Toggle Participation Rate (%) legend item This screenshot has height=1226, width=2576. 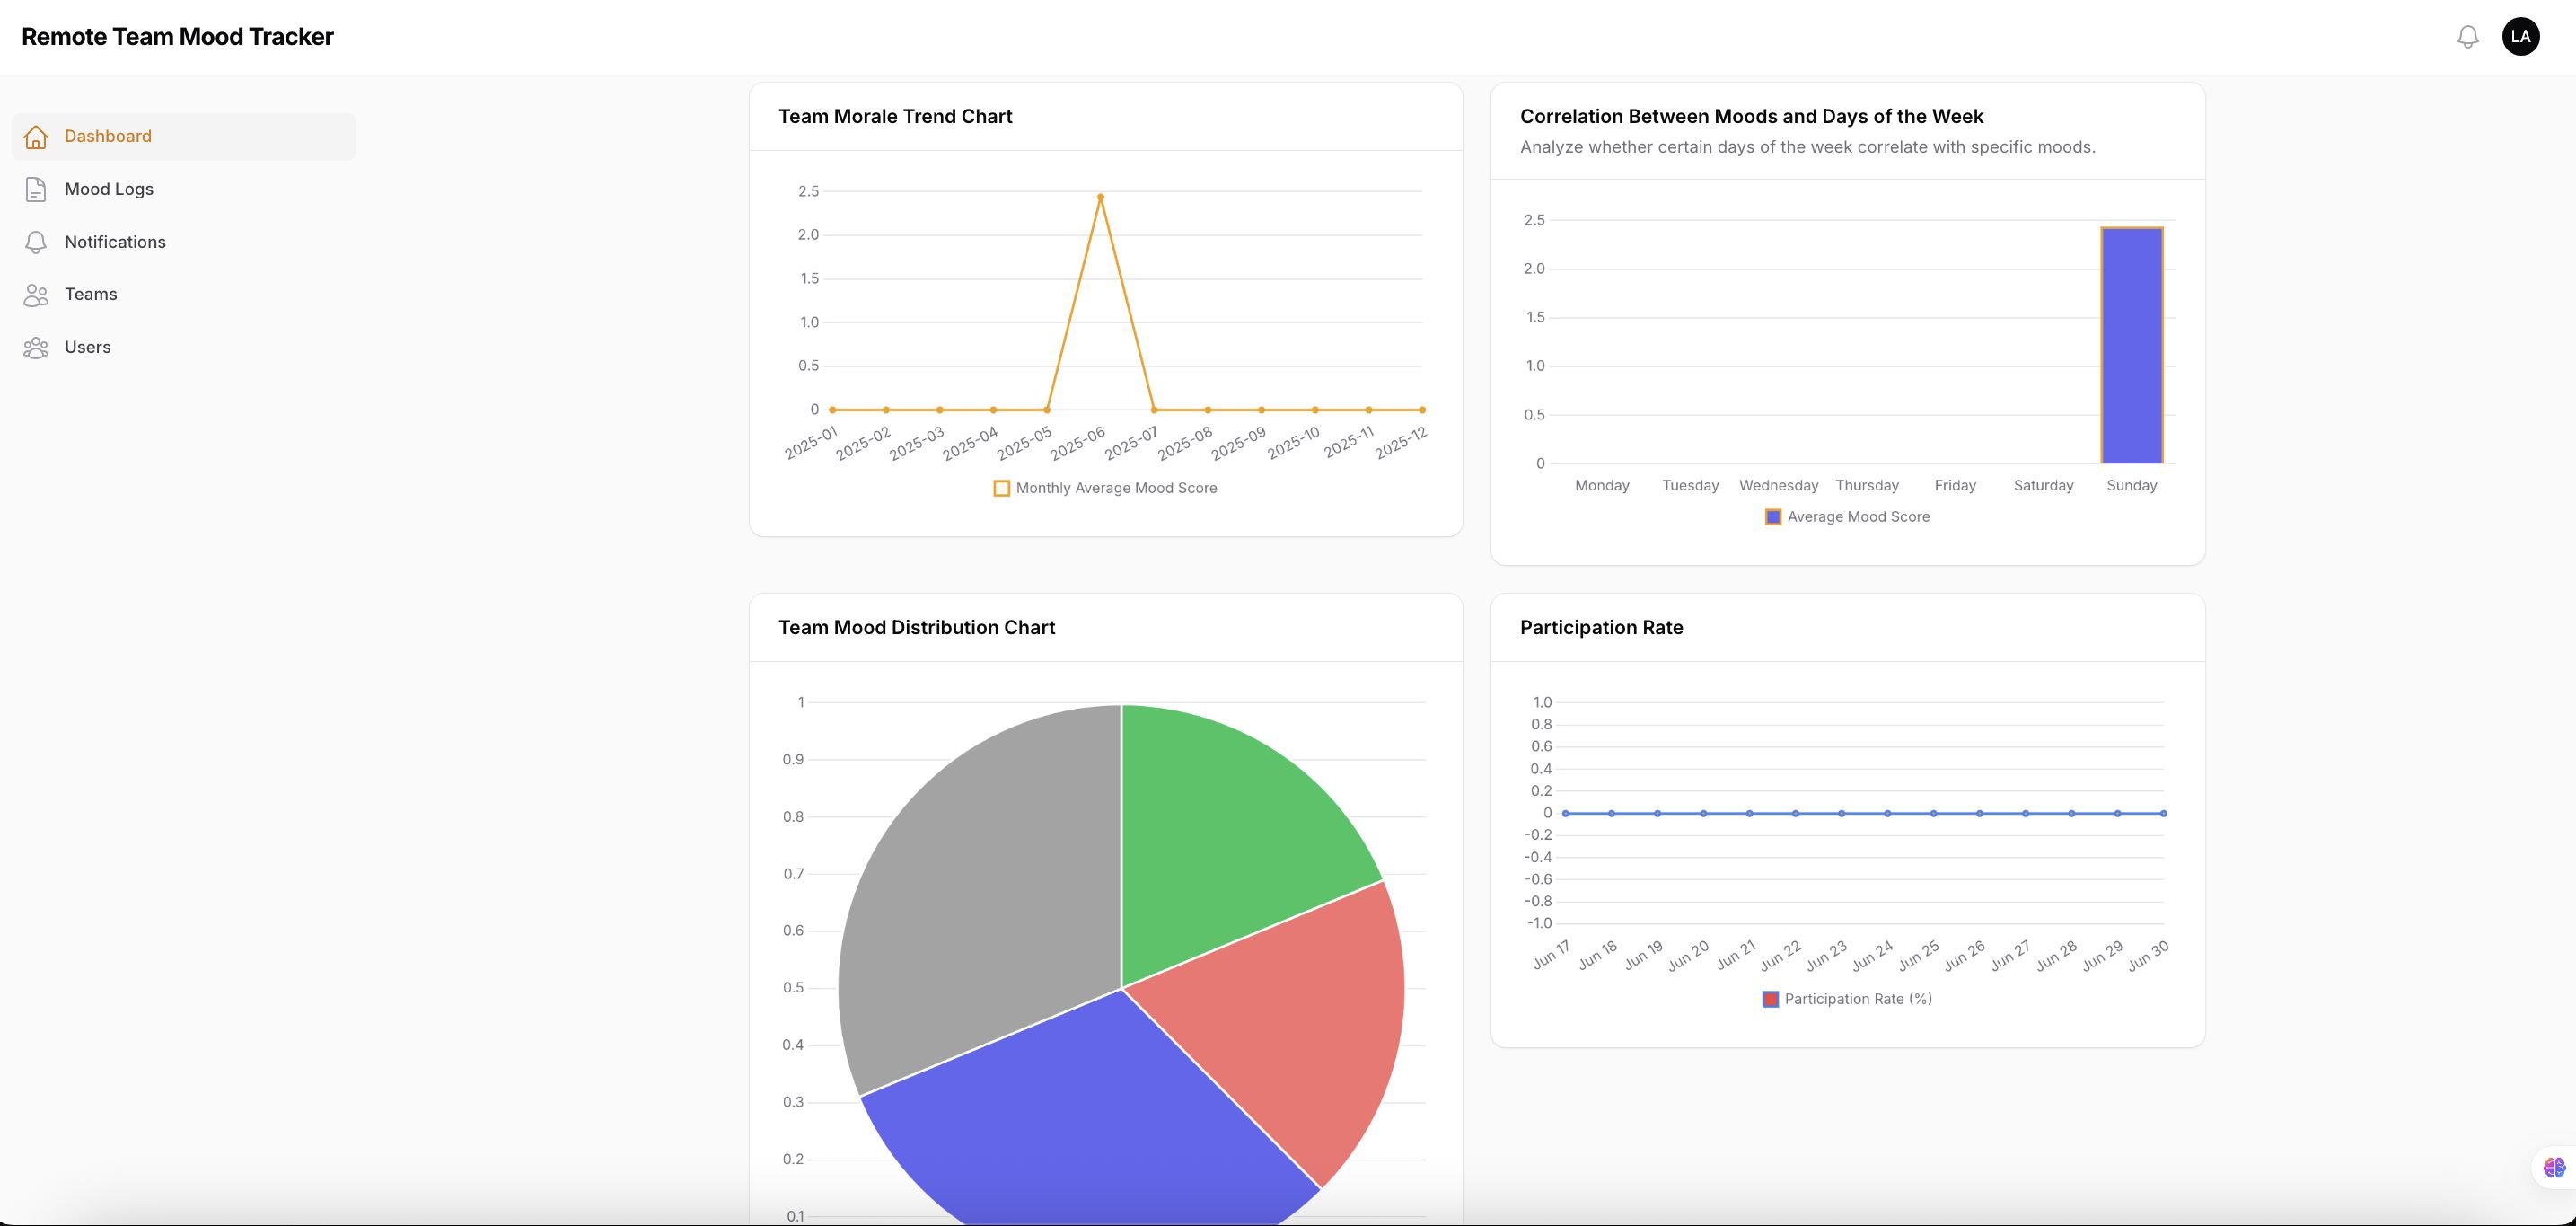(x=1846, y=999)
